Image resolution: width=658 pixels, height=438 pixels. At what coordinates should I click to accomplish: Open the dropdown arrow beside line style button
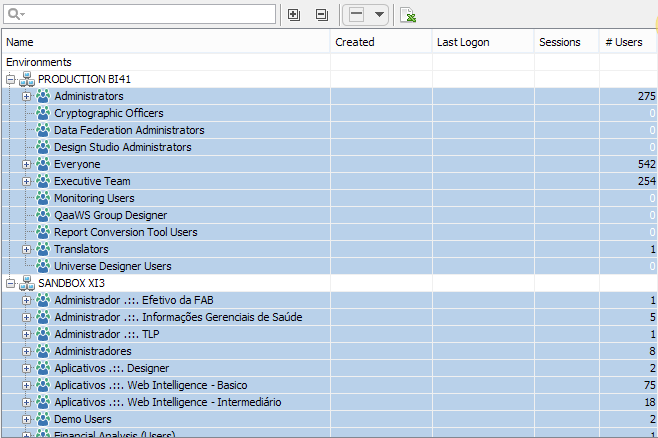tap(379, 15)
